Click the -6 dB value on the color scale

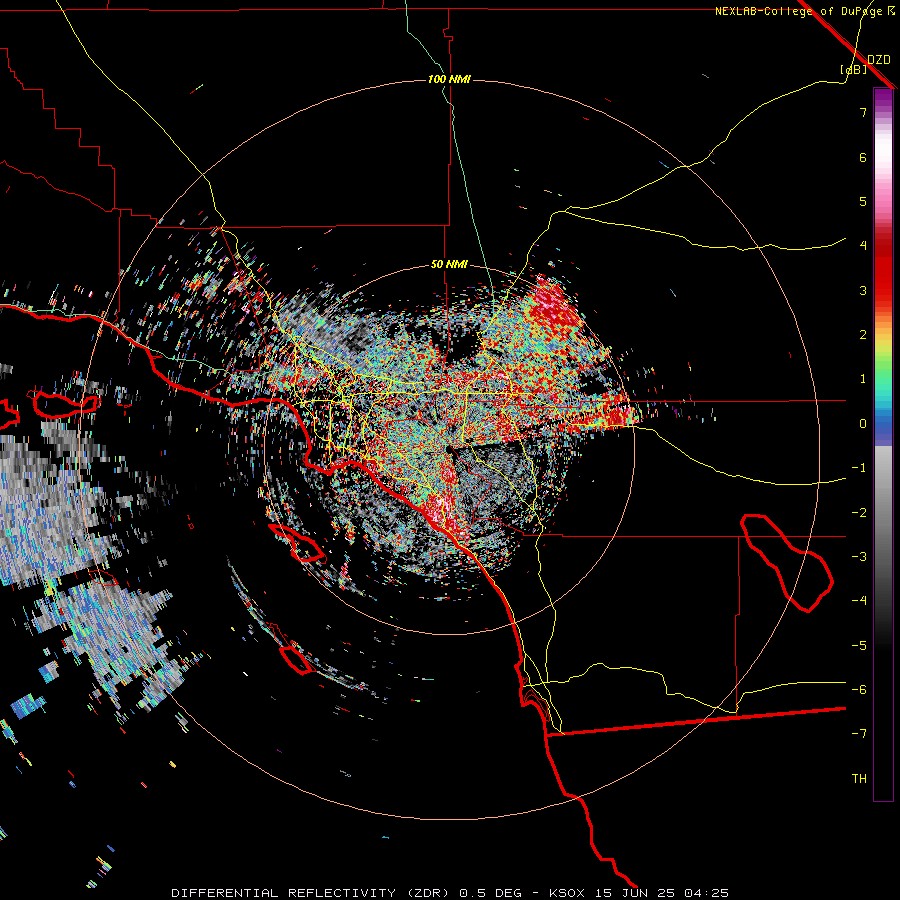pyautogui.click(x=859, y=690)
